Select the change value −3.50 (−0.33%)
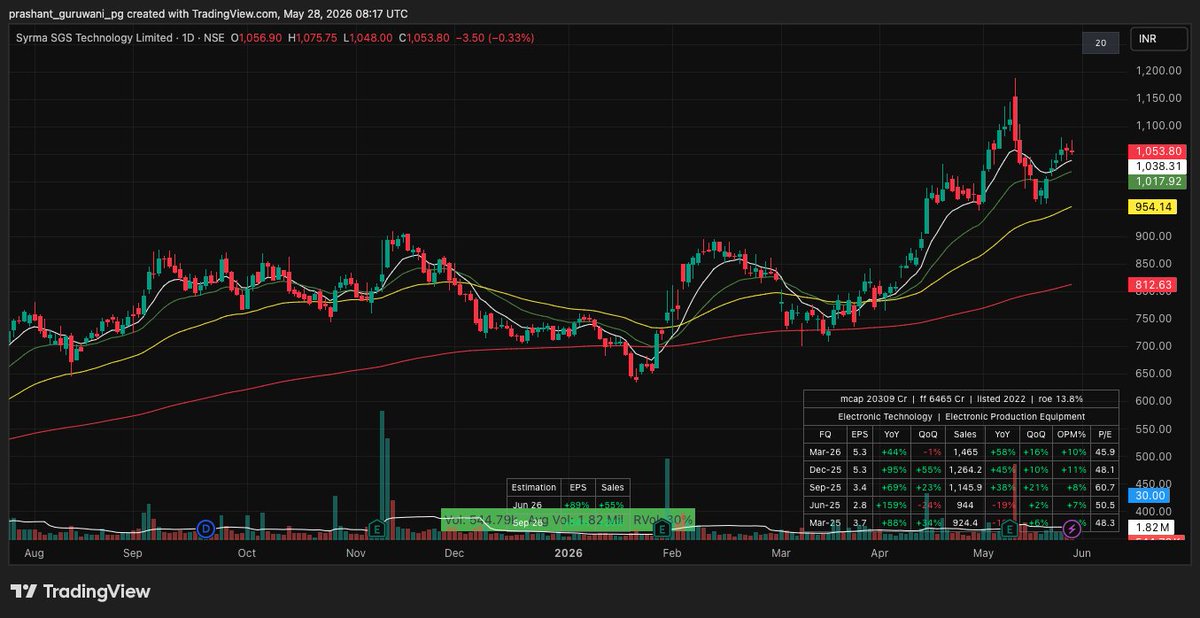Screen dimensions: 1200x618 [x=495, y=38]
